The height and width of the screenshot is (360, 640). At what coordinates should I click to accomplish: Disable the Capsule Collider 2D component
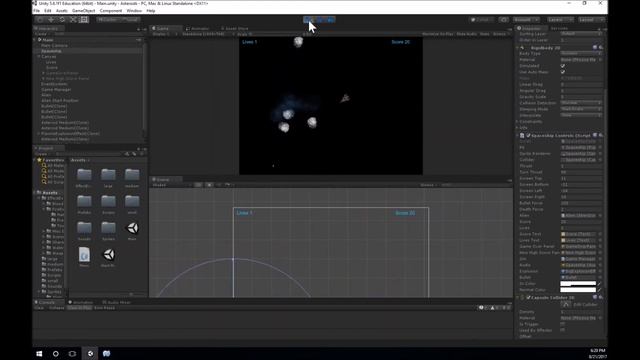[x=528, y=298]
